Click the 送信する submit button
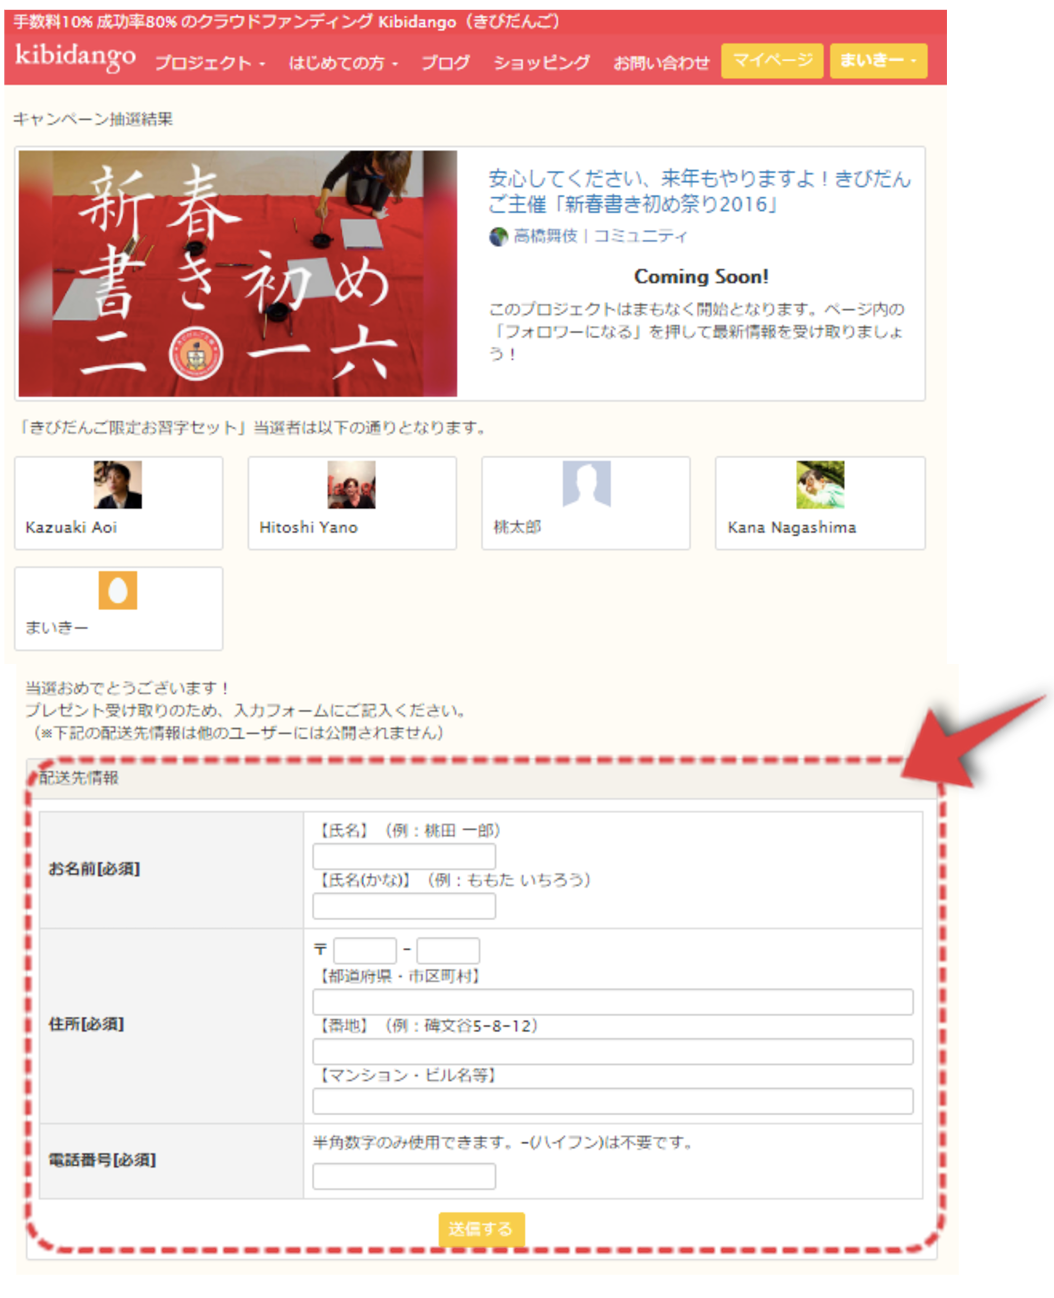The height and width of the screenshot is (1298, 1054). click(481, 1229)
